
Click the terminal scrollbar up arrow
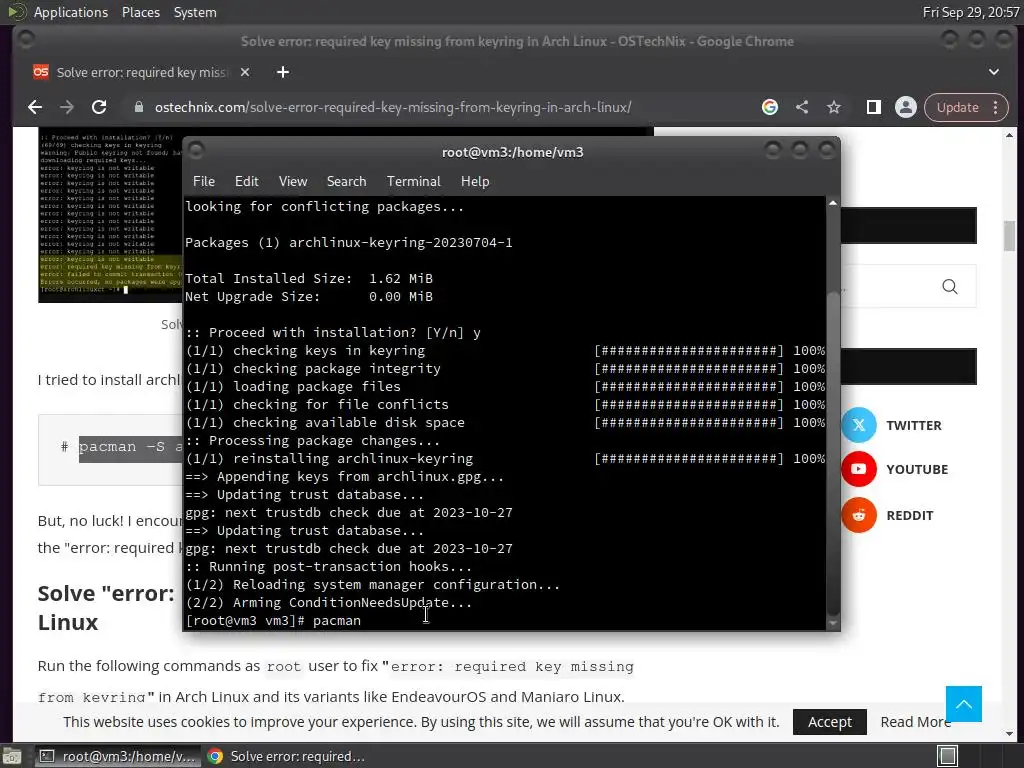(833, 204)
